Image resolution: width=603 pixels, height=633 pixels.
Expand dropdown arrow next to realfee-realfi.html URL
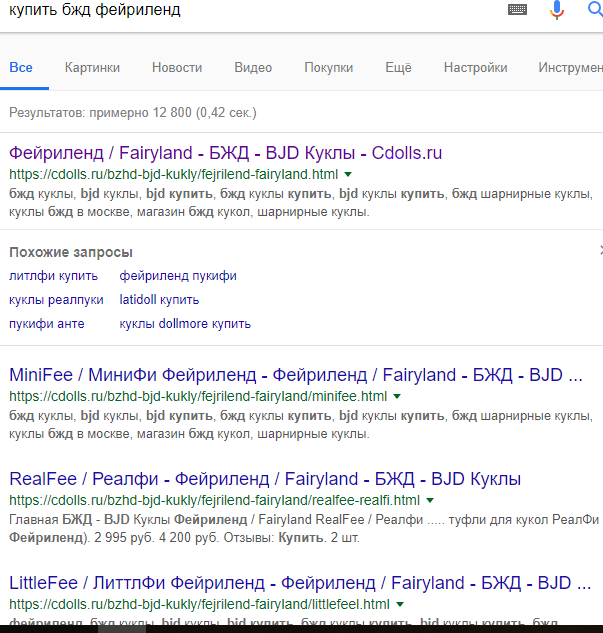point(429,500)
